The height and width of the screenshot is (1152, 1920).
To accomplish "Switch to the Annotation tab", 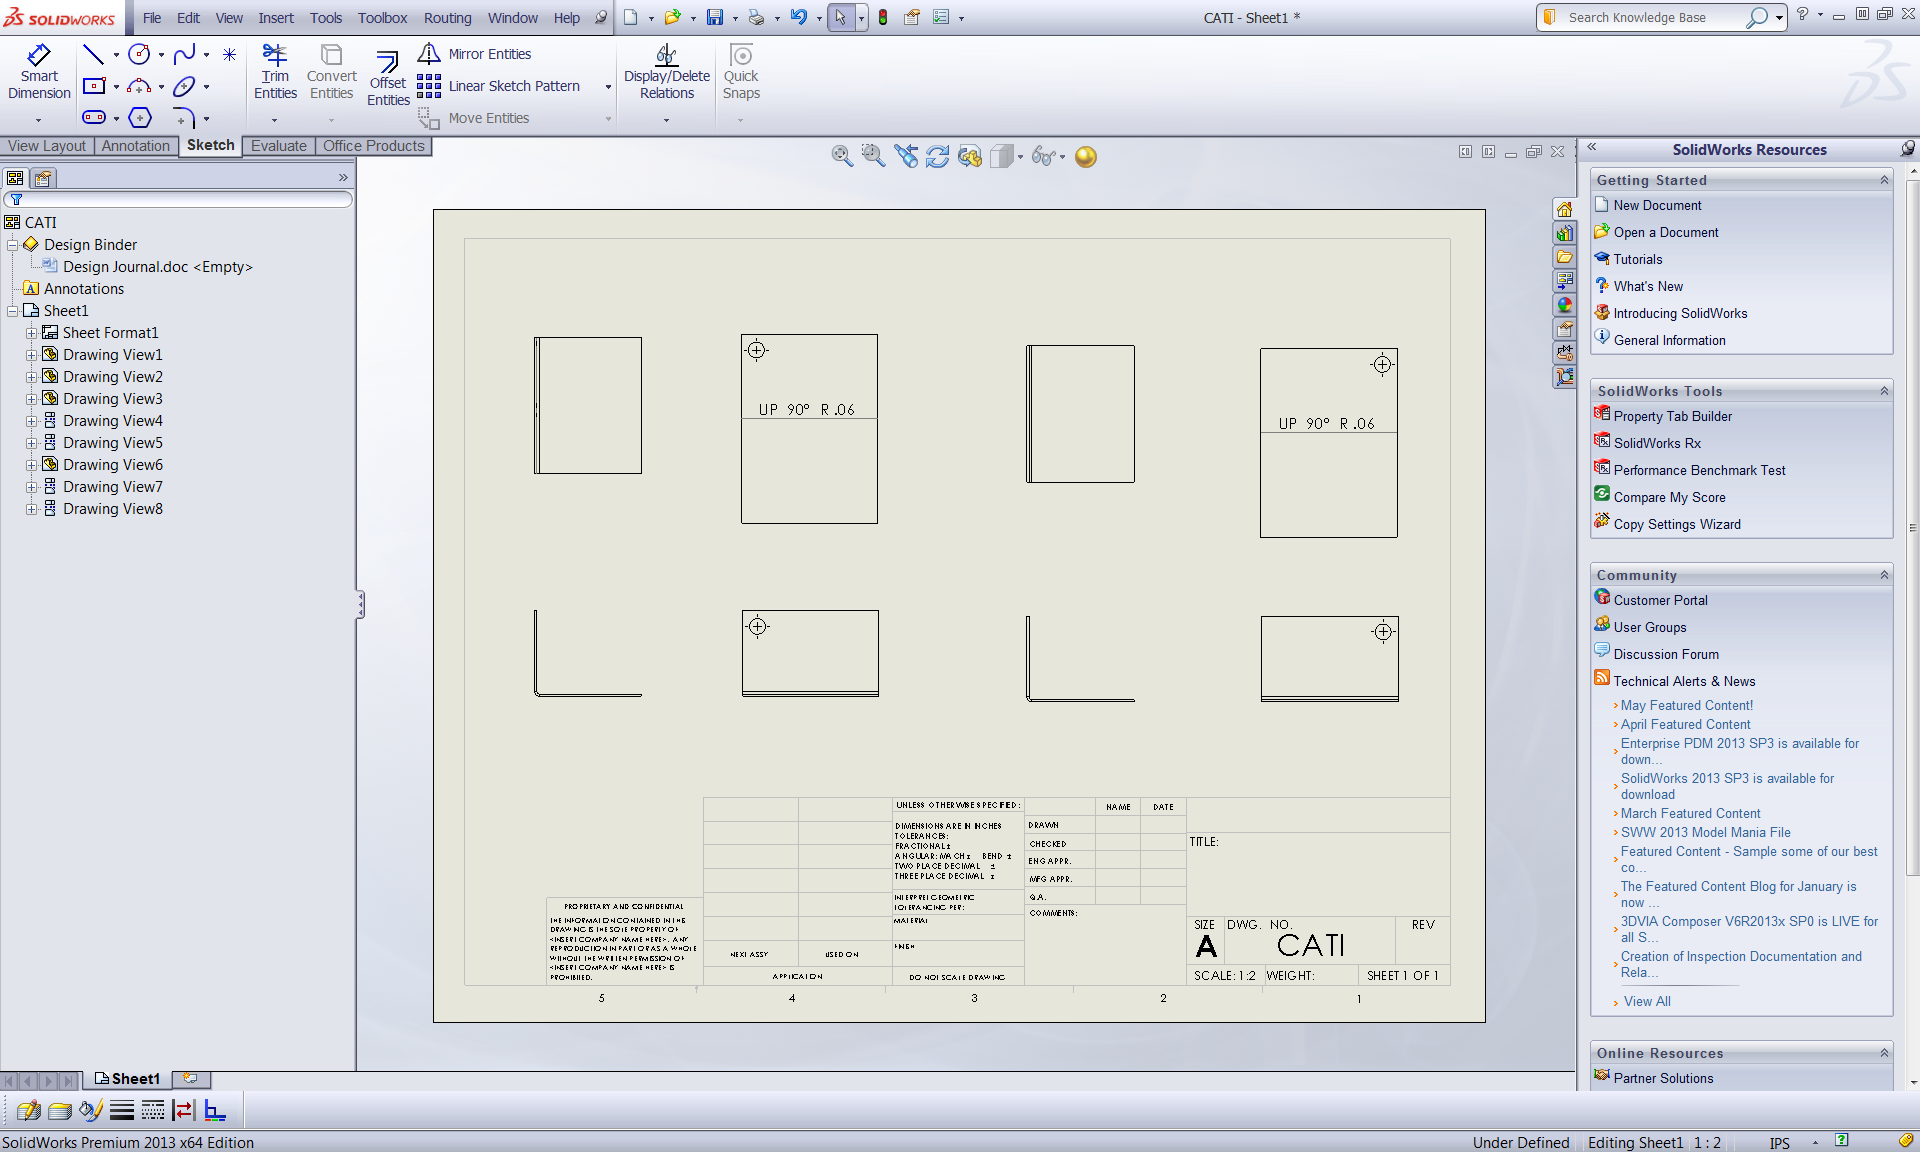I will (x=136, y=146).
